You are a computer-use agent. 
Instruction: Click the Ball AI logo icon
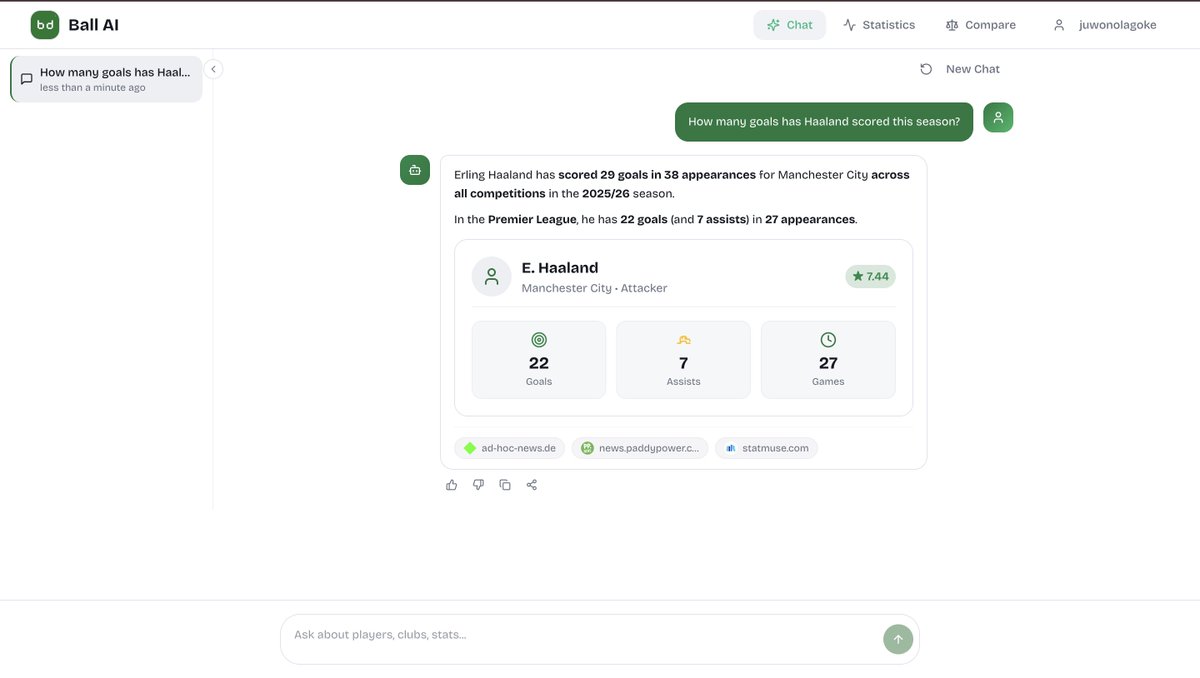click(45, 25)
